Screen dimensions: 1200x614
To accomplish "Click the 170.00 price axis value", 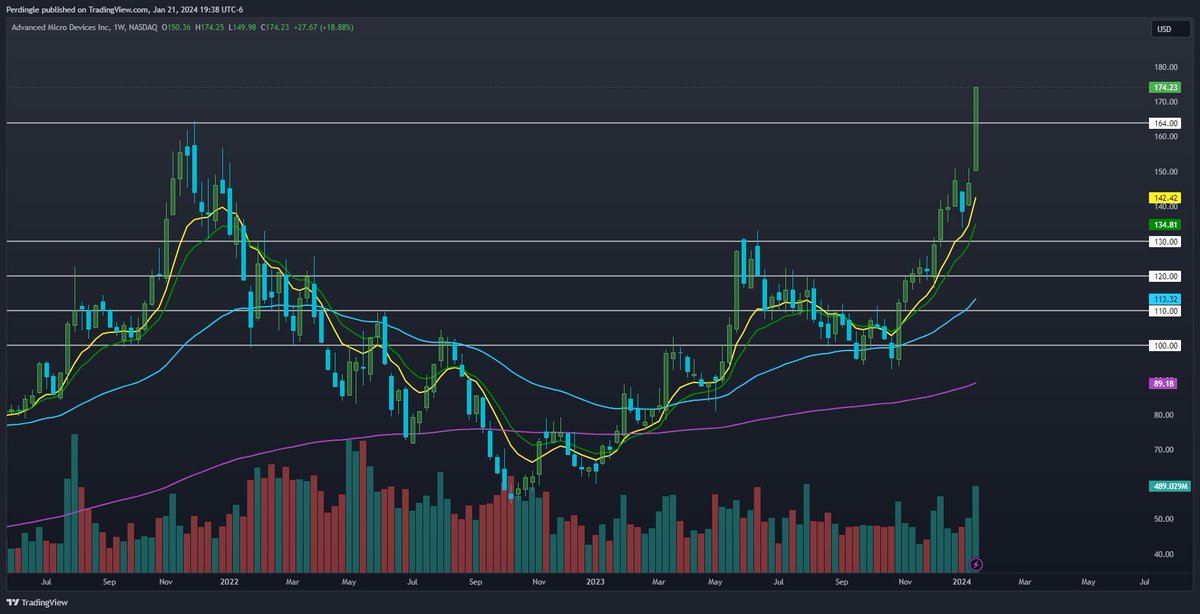I will 1165,102.
